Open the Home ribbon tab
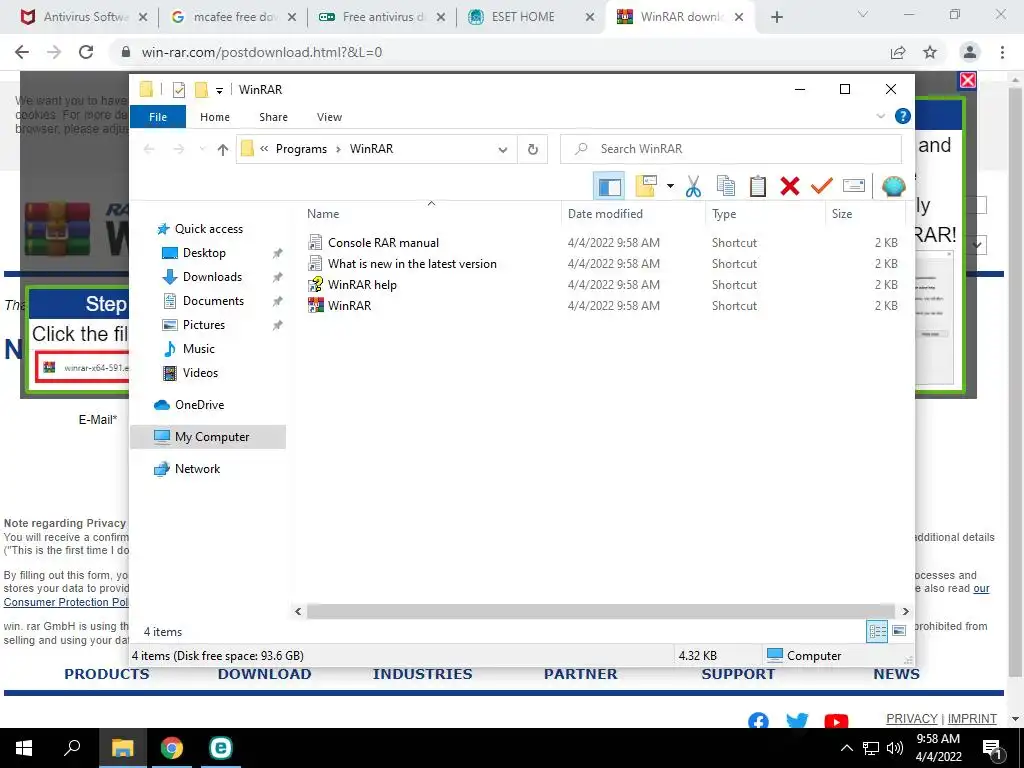1024x768 pixels. pos(215,117)
